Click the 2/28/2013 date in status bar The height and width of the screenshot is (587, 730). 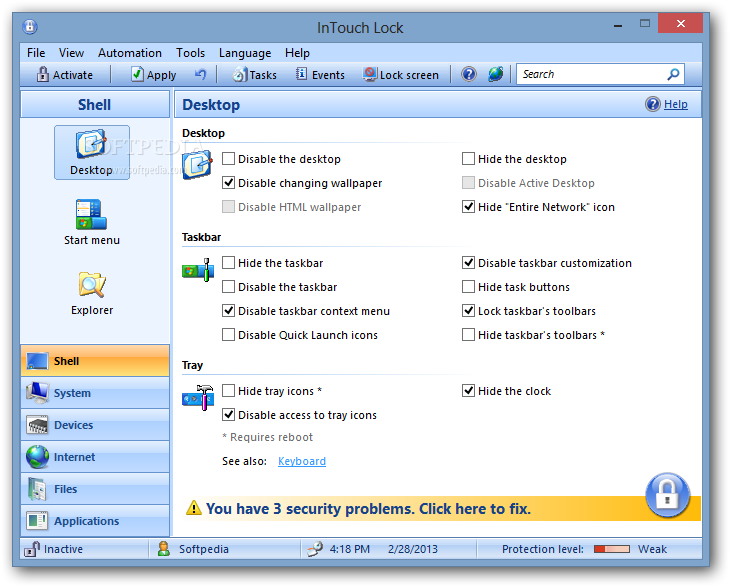413,549
